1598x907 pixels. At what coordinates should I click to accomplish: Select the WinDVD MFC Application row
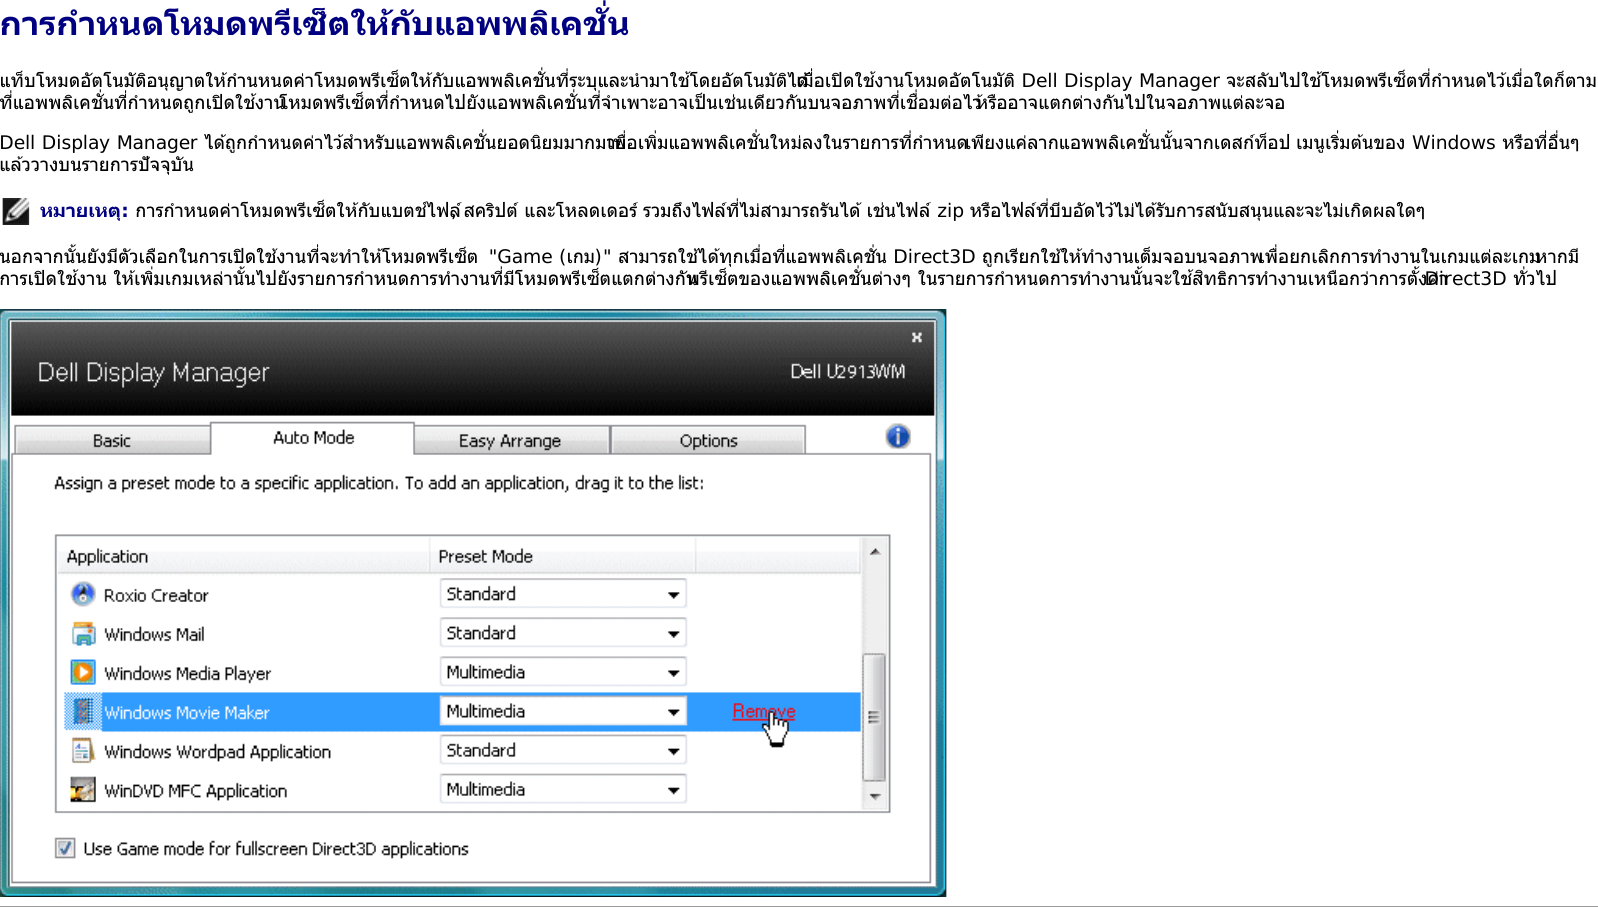(x=460, y=789)
